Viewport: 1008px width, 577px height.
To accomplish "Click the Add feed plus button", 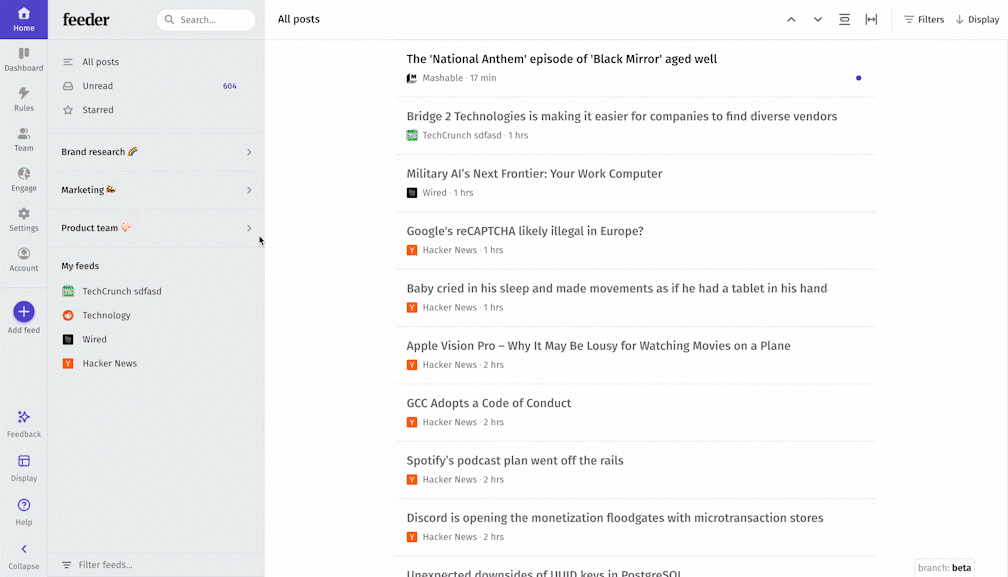I will tap(24, 312).
